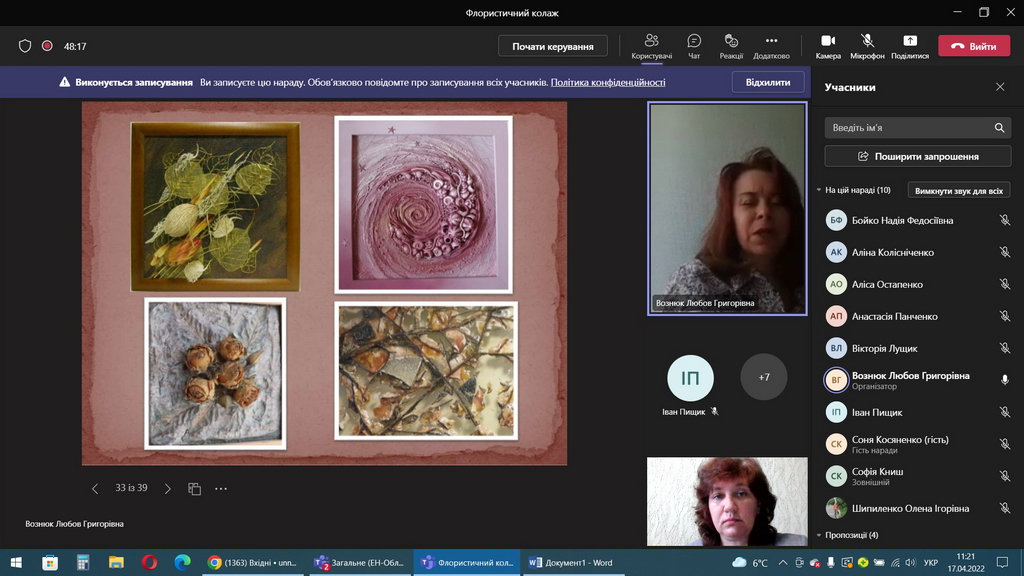Click the АП avatar of Анастасія Панченко
1024x576 pixels.
(836, 316)
